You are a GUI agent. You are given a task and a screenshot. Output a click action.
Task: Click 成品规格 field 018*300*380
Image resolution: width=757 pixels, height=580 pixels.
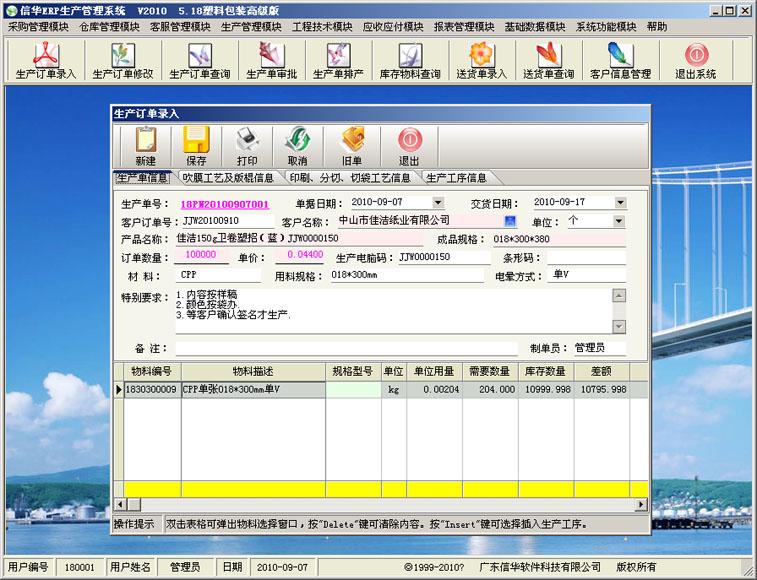click(559, 240)
